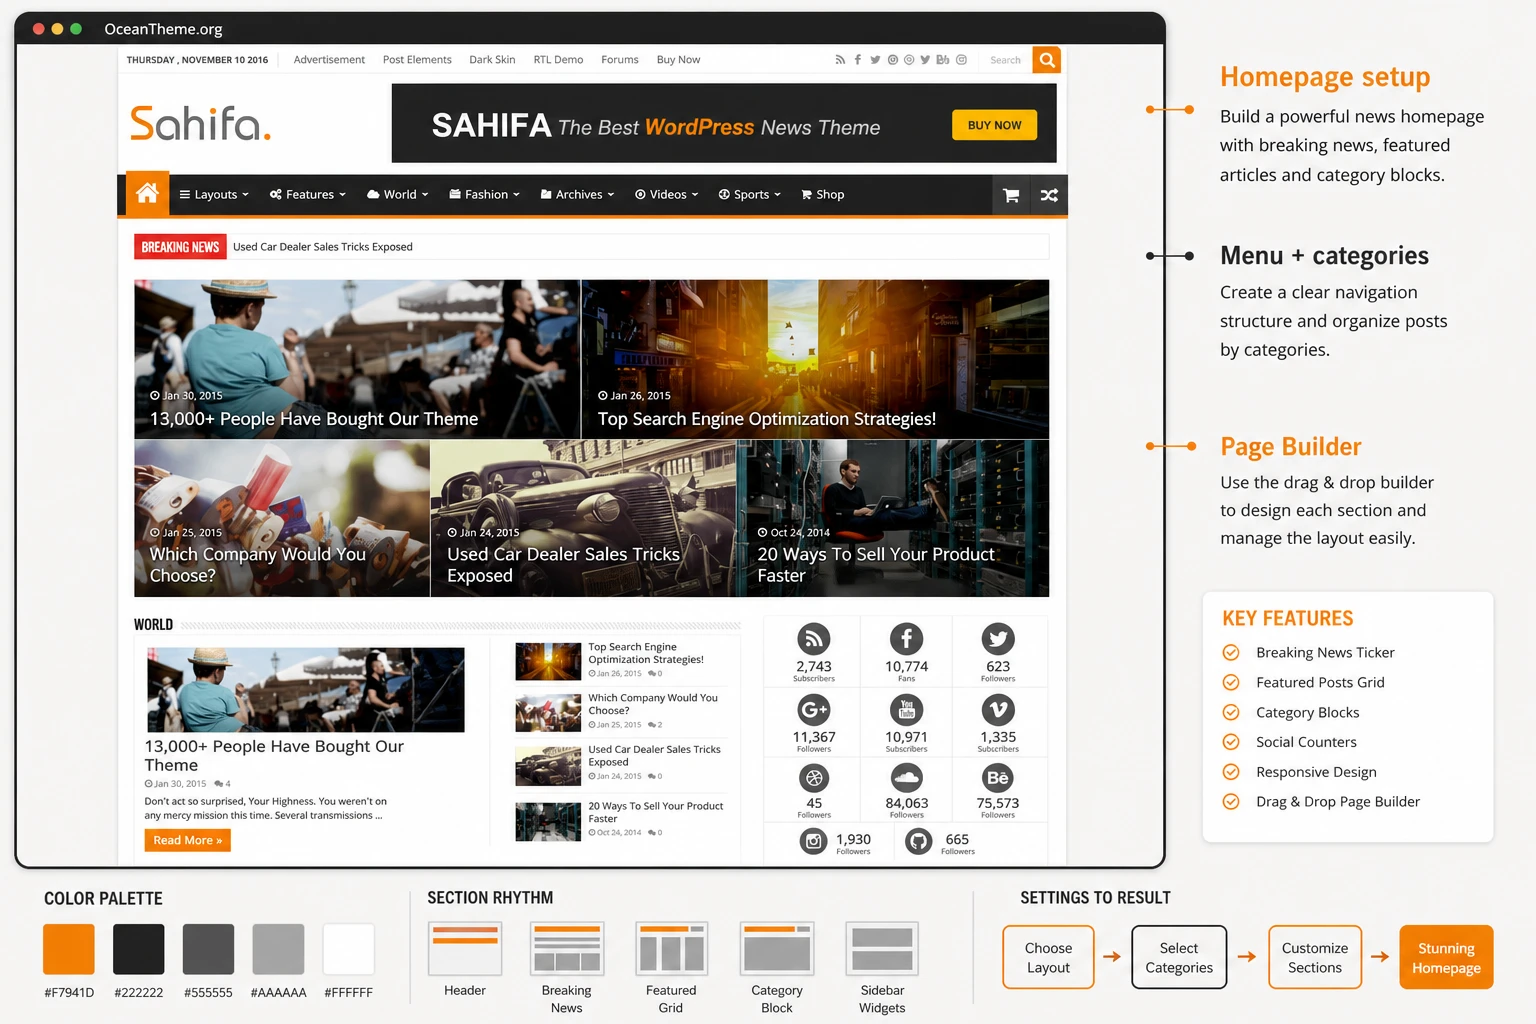Image resolution: width=1536 pixels, height=1024 pixels.
Task: Click the Facebook fans counter icon
Action: pyautogui.click(x=906, y=639)
